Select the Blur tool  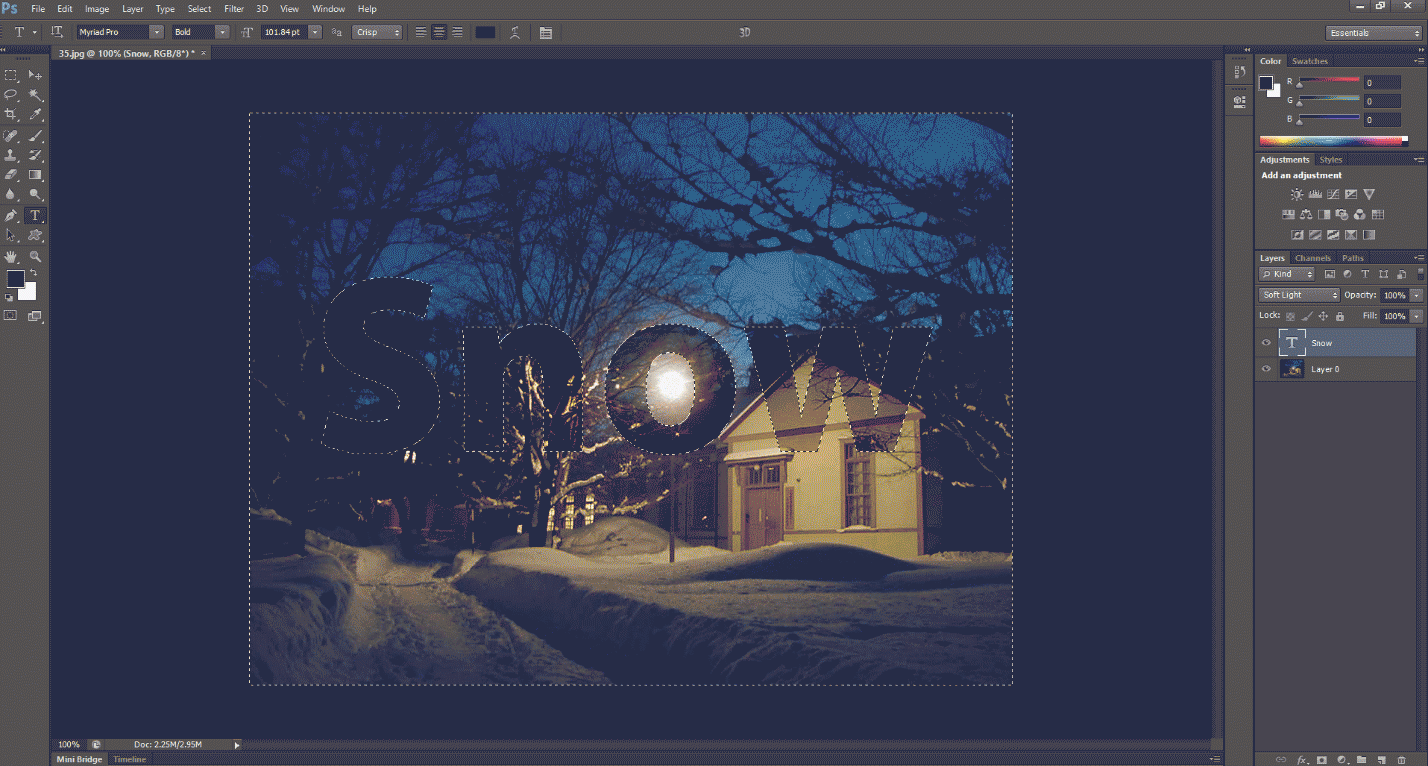pos(11,195)
